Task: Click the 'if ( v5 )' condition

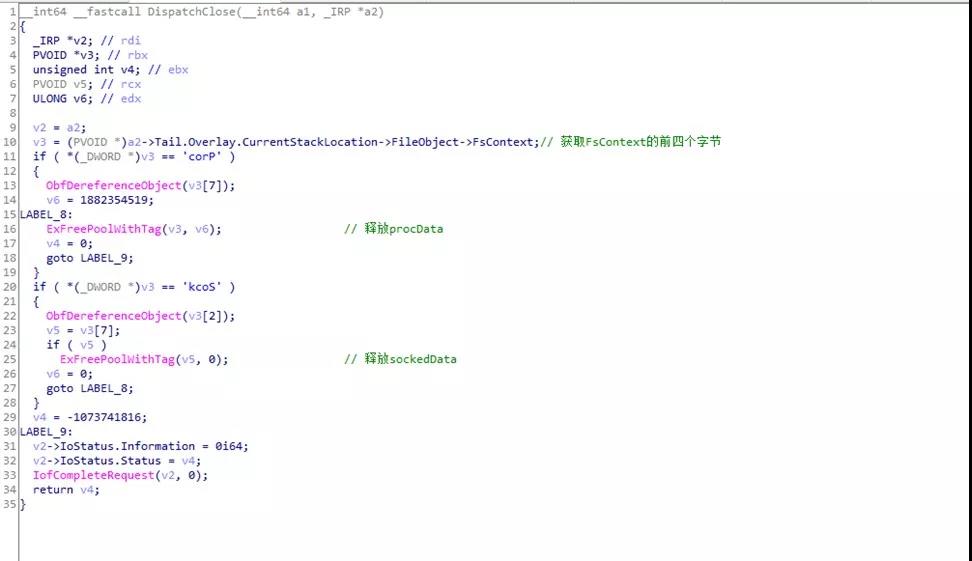Action: (x=76, y=345)
